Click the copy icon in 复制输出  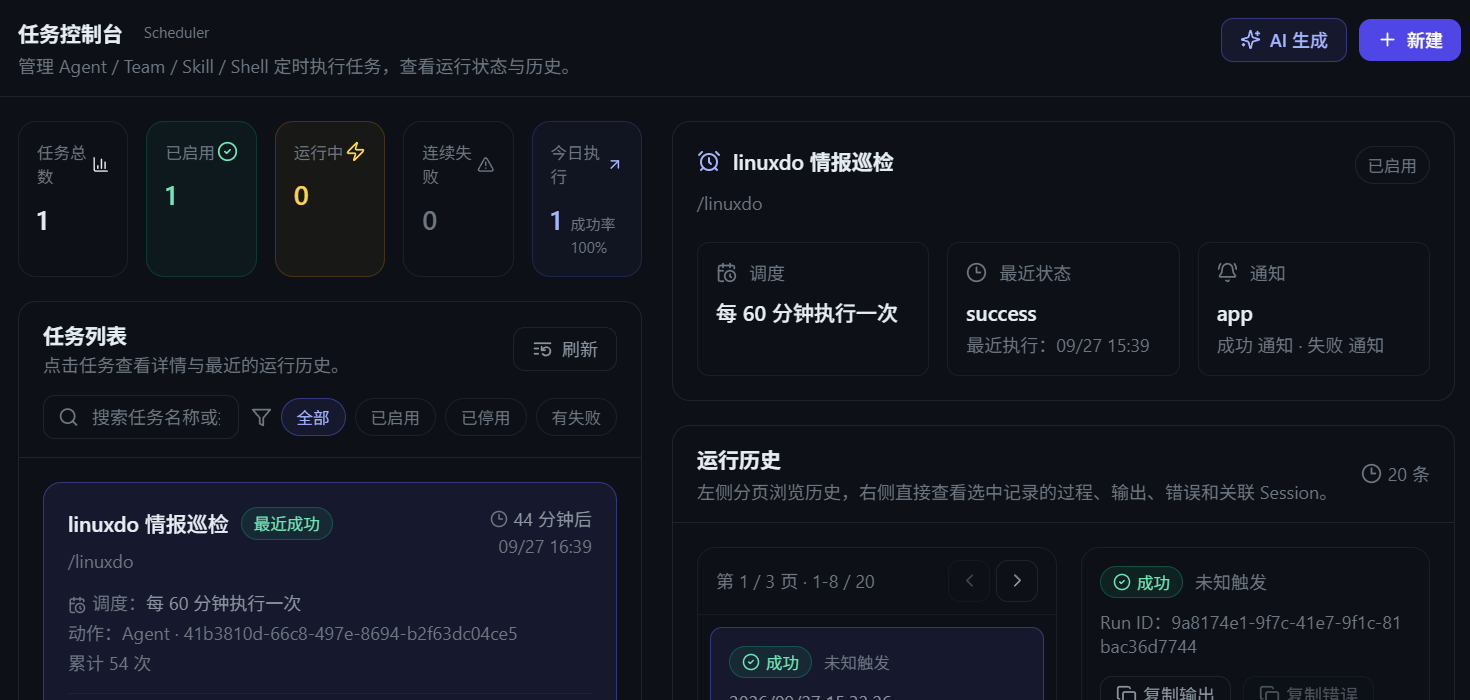click(x=1126, y=693)
